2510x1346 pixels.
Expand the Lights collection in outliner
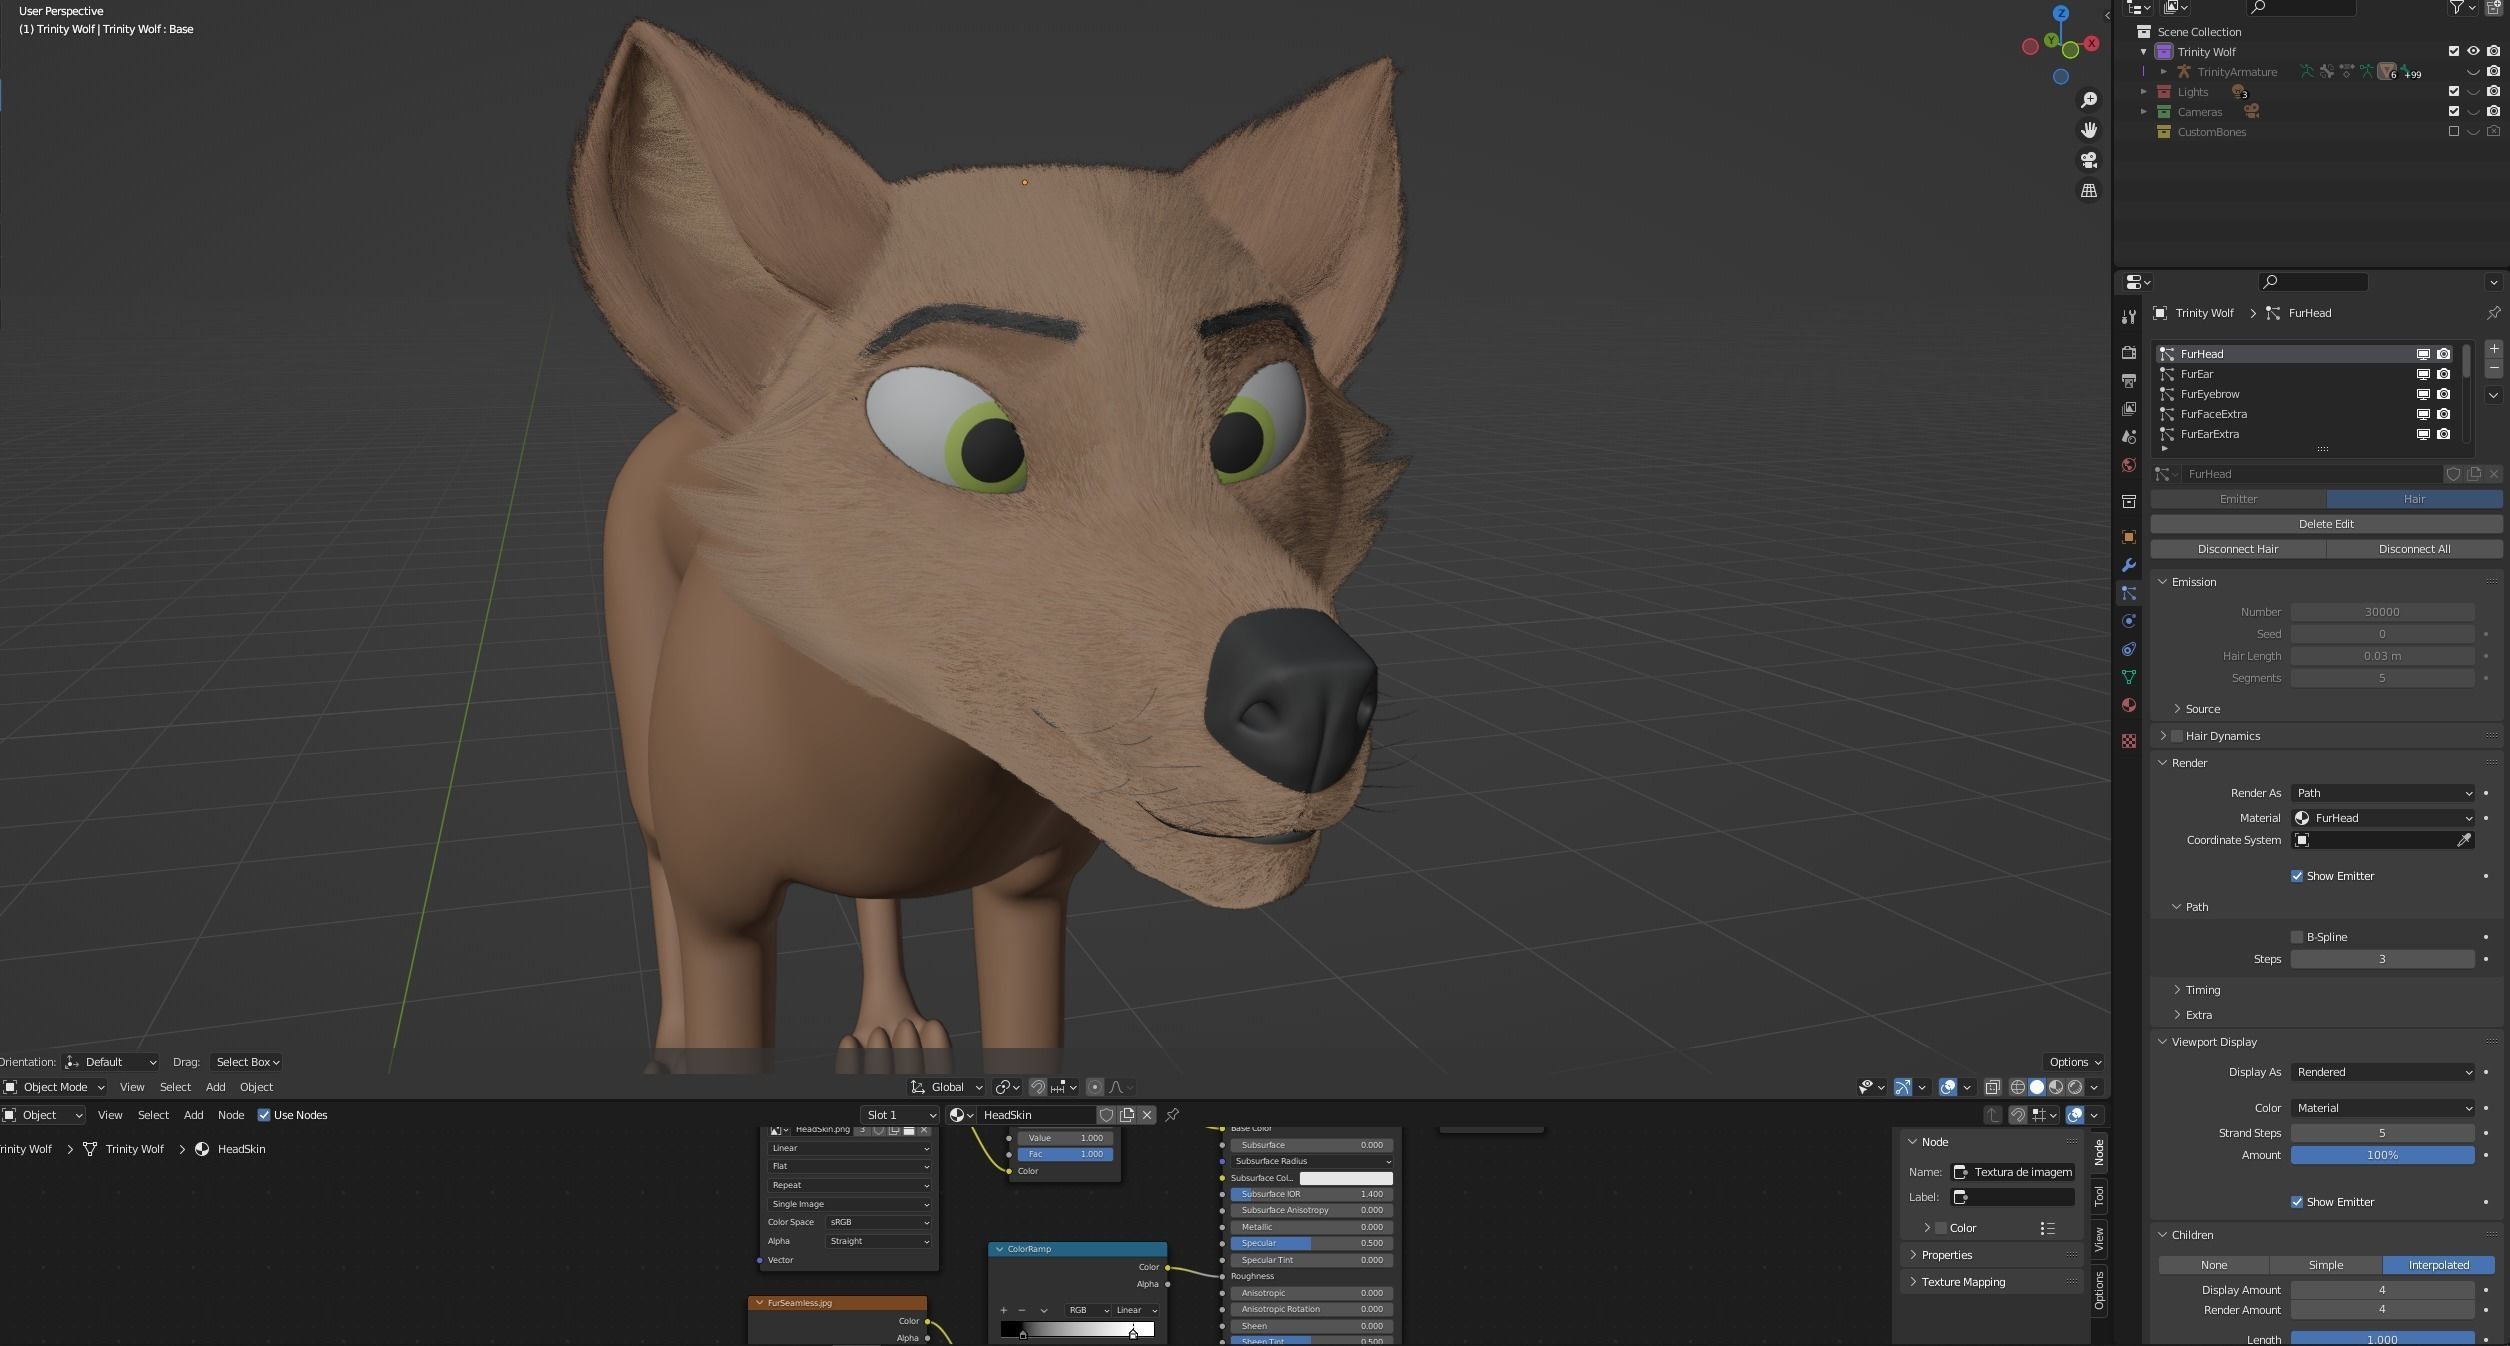(2143, 91)
